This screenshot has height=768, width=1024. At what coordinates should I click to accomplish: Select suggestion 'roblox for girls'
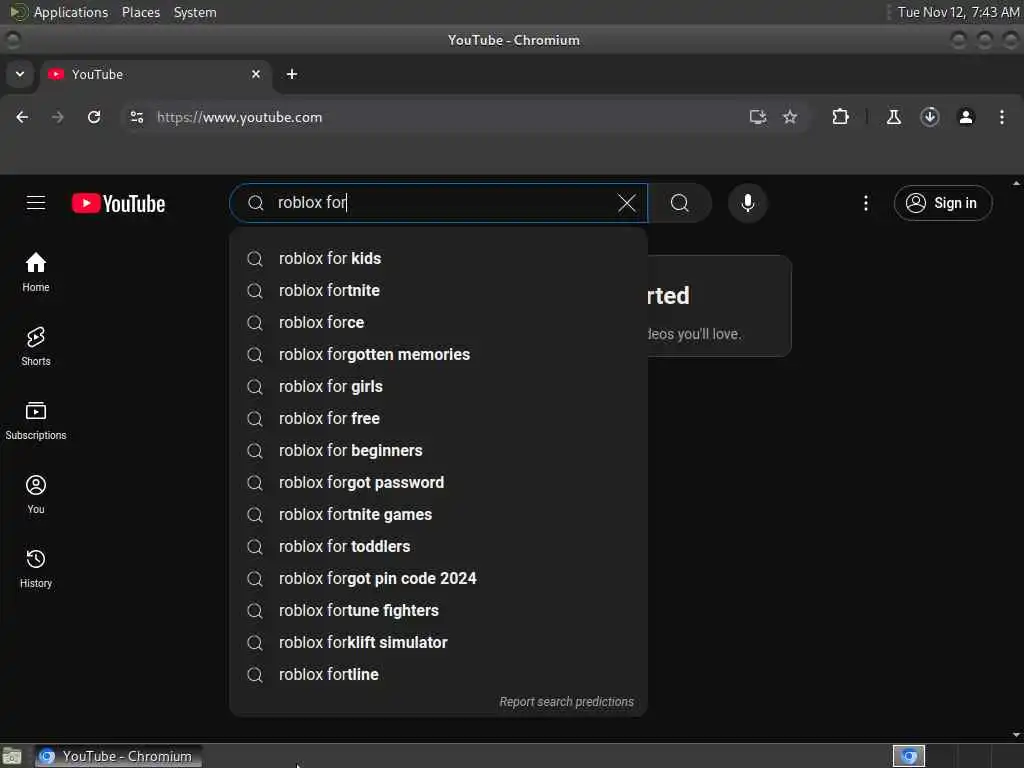[x=438, y=387]
